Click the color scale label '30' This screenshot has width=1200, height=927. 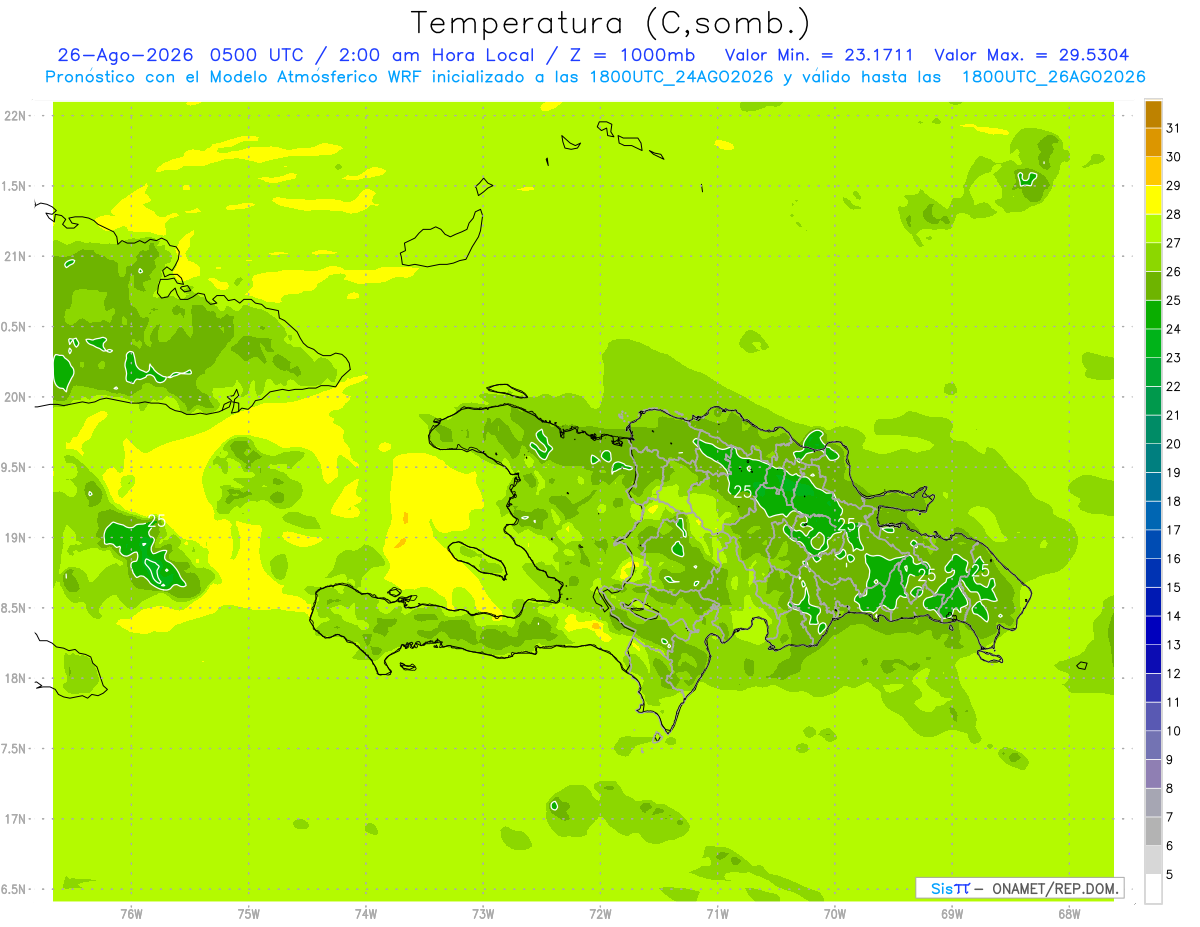click(1174, 157)
